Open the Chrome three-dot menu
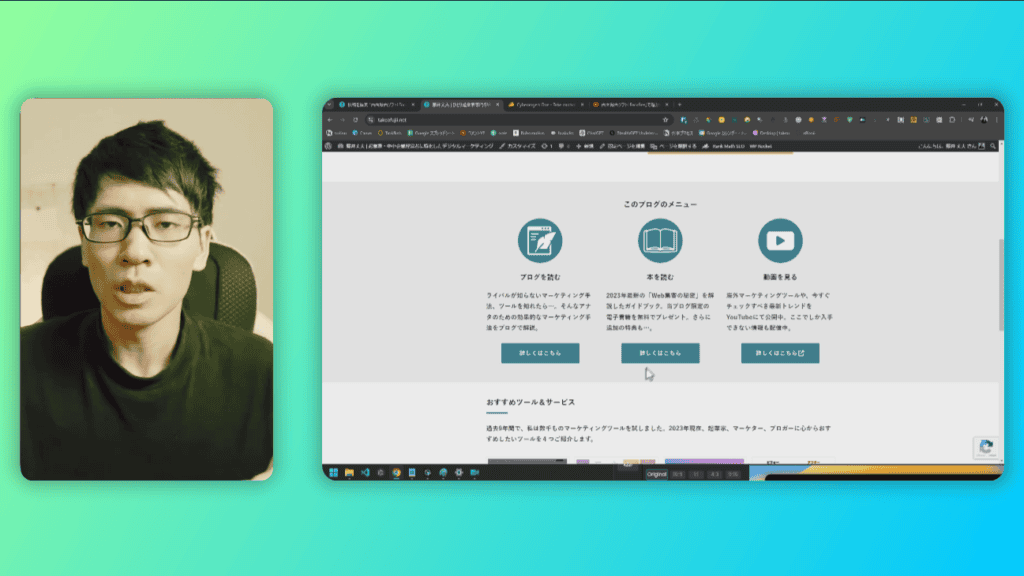This screenshot has height=576, width=1024. [997, 120]
